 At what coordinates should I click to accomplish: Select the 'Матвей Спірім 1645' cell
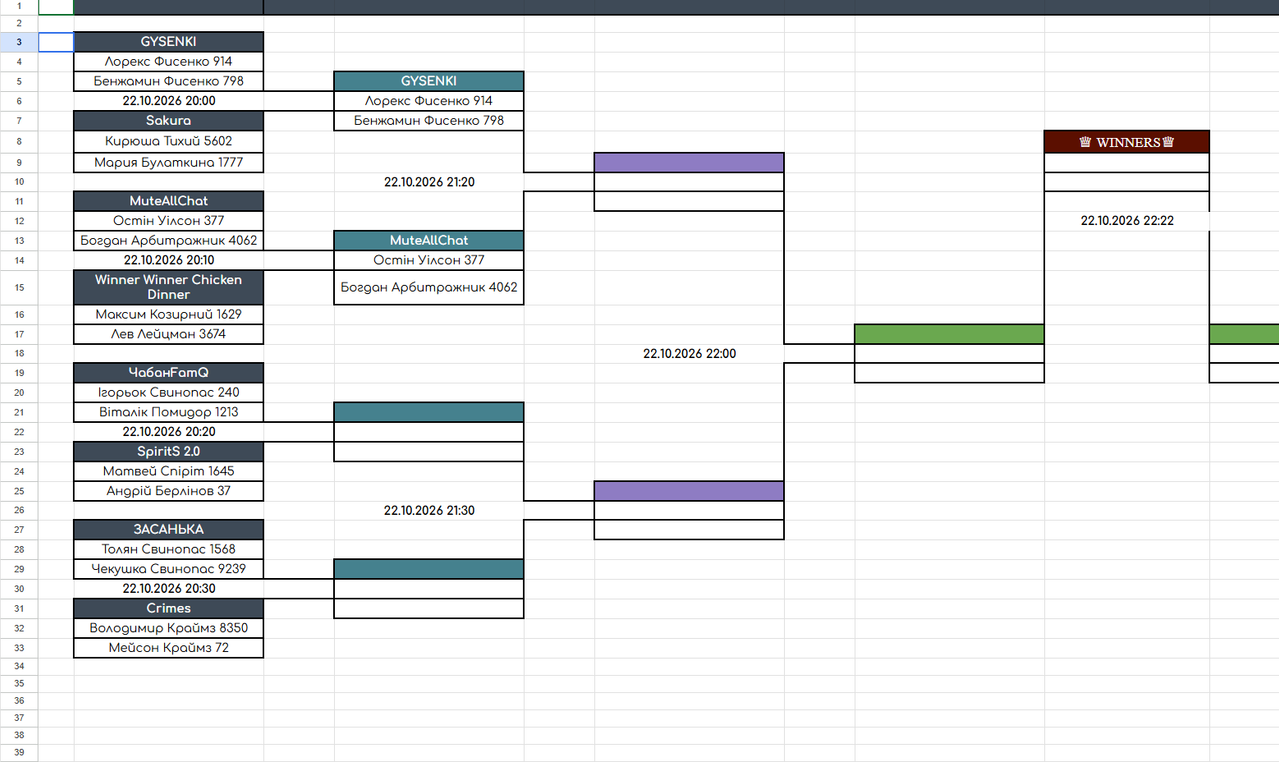pyautogui.click(x=169, y=471)
